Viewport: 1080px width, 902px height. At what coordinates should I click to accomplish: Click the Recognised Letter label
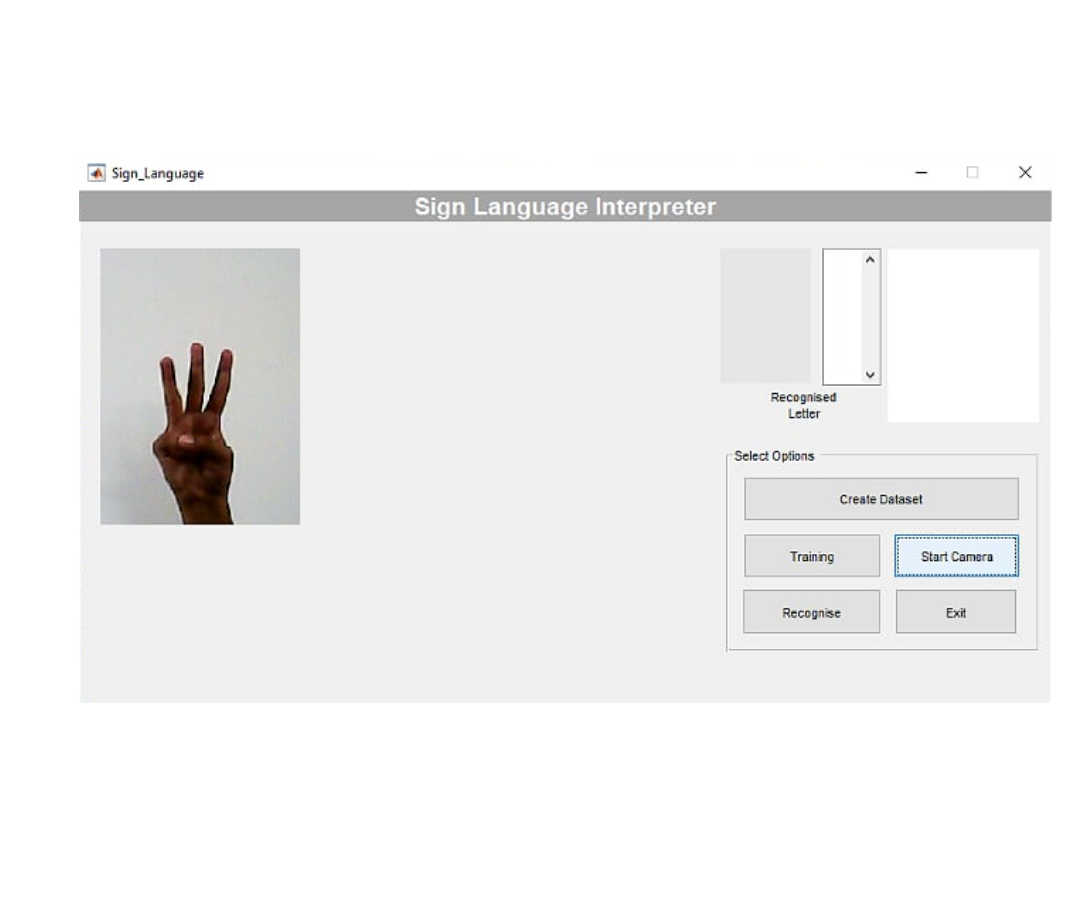click(x=803, y=405)
